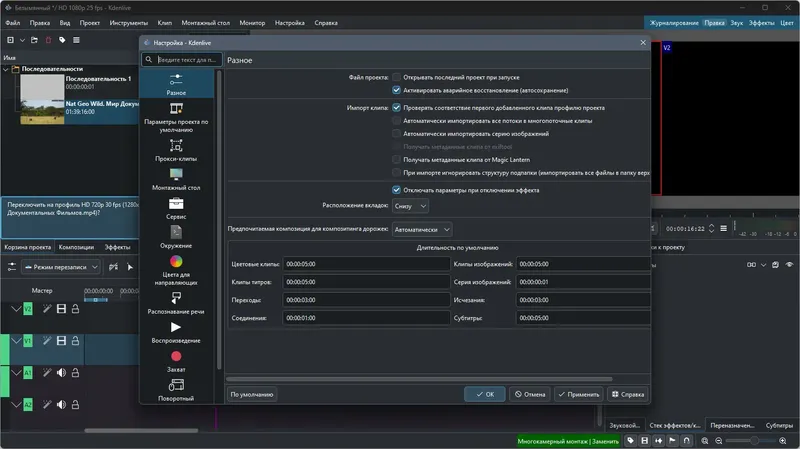Screen dimensions: 800x449
Task: Open the Файл menu
Action: pos(13,23)
